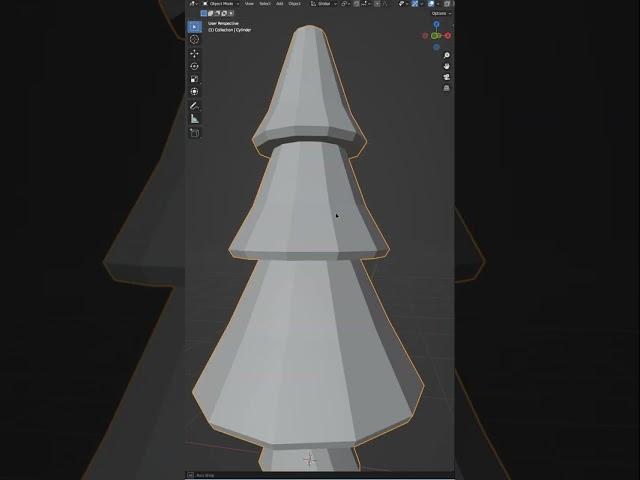Click the bottom cone of the tree
This screenshot has height=480, width=640.
[308, 351]
